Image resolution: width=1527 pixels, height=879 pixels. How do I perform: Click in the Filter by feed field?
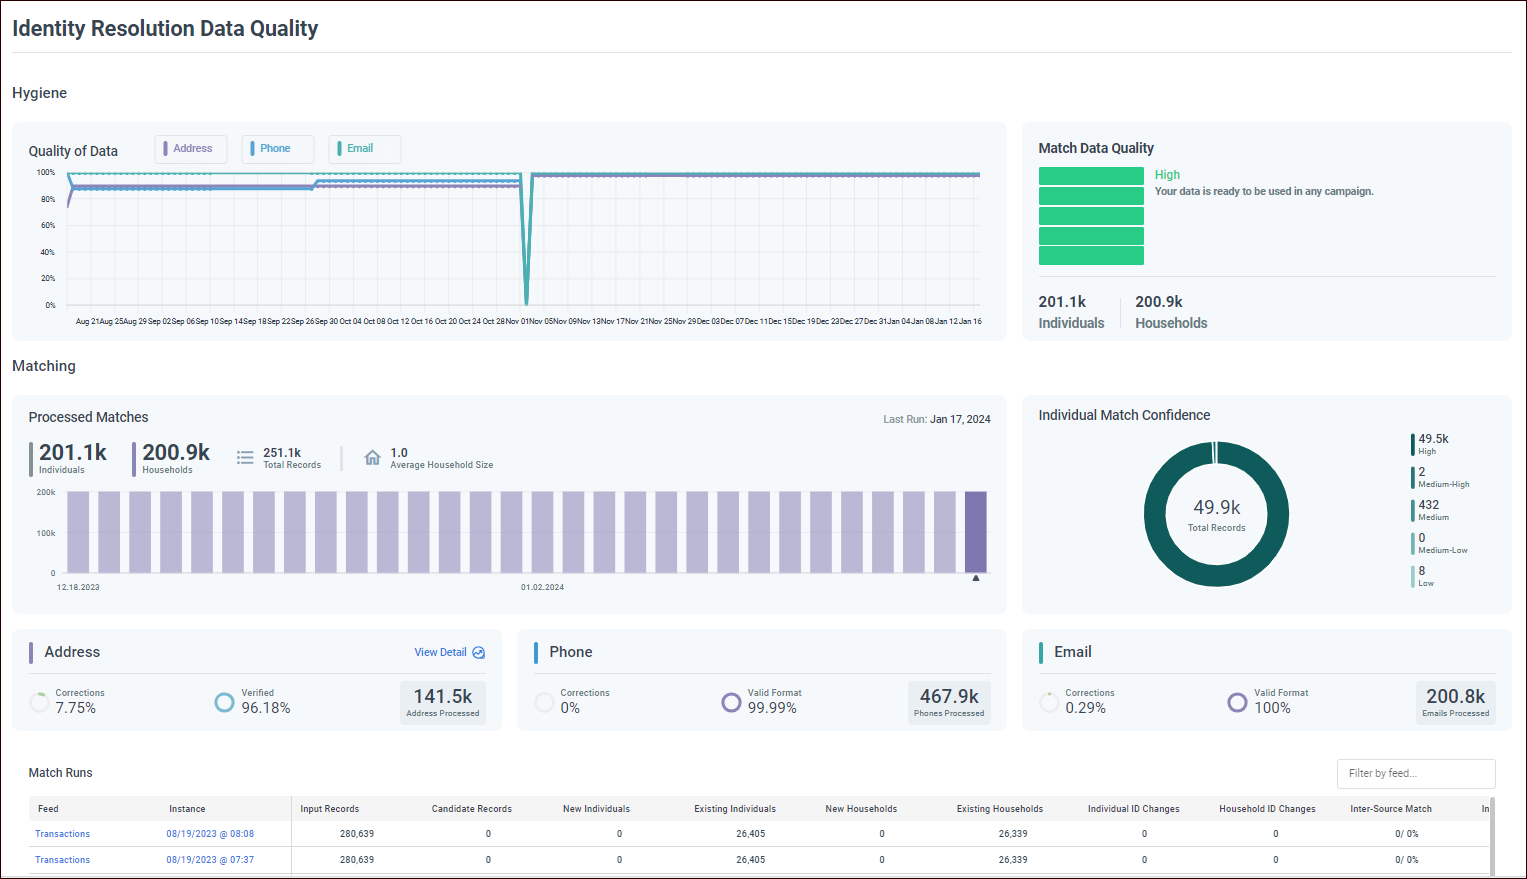click(x=1415, y=773)
